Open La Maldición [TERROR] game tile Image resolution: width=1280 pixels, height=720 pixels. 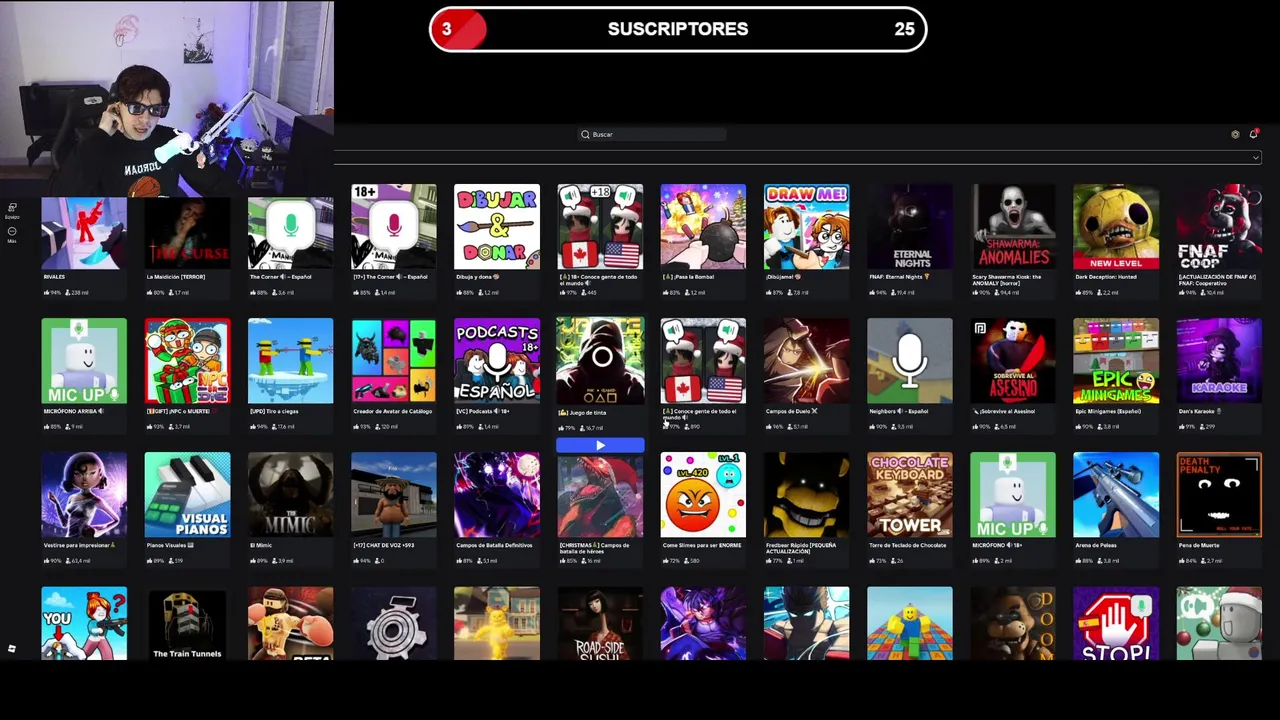pos(187,233)
